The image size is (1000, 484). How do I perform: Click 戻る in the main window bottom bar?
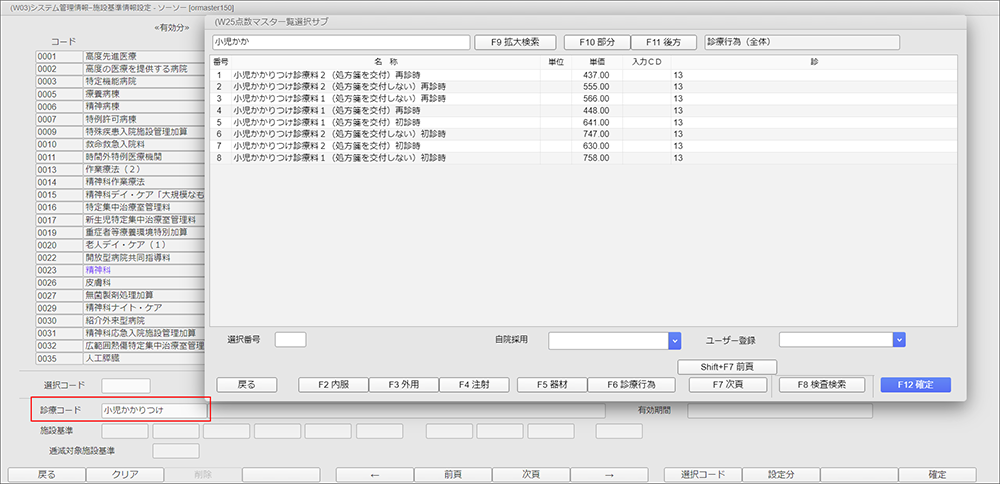[46, 475]
